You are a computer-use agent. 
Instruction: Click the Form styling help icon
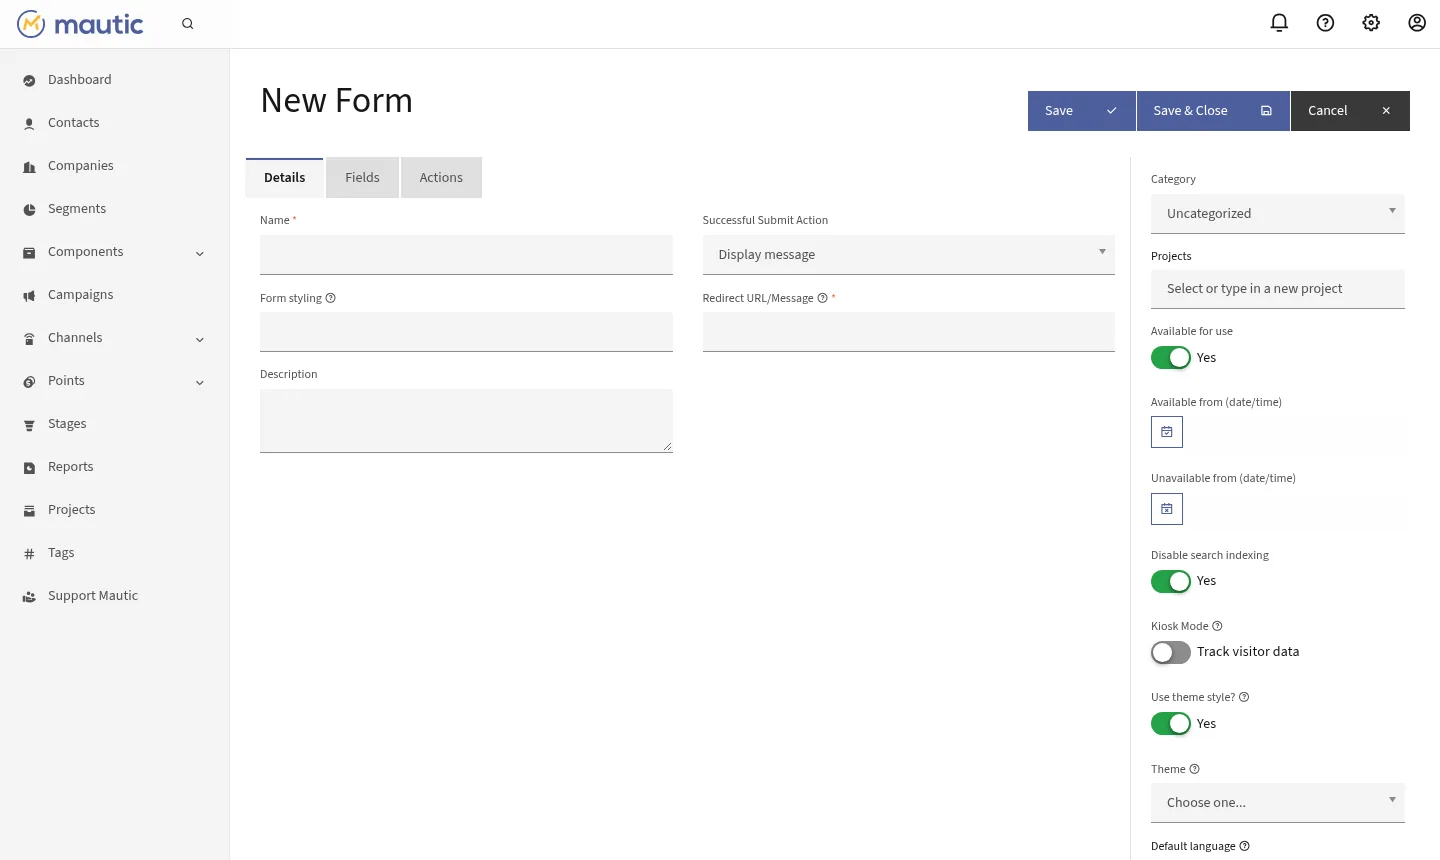(331, 298)
